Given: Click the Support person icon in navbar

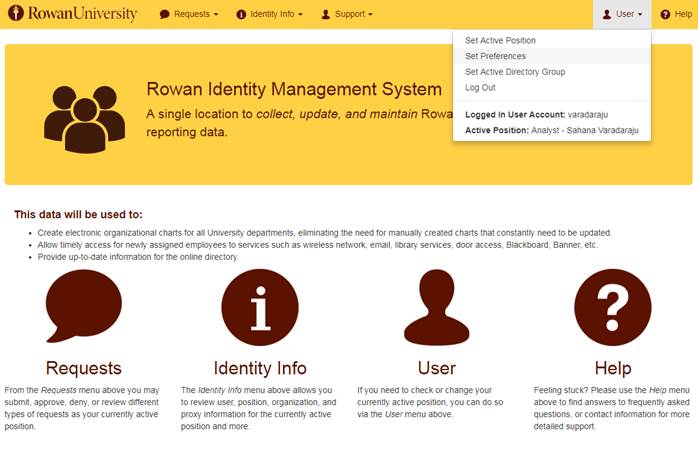Looking at the screenshot, I should [x=326, y=14].
